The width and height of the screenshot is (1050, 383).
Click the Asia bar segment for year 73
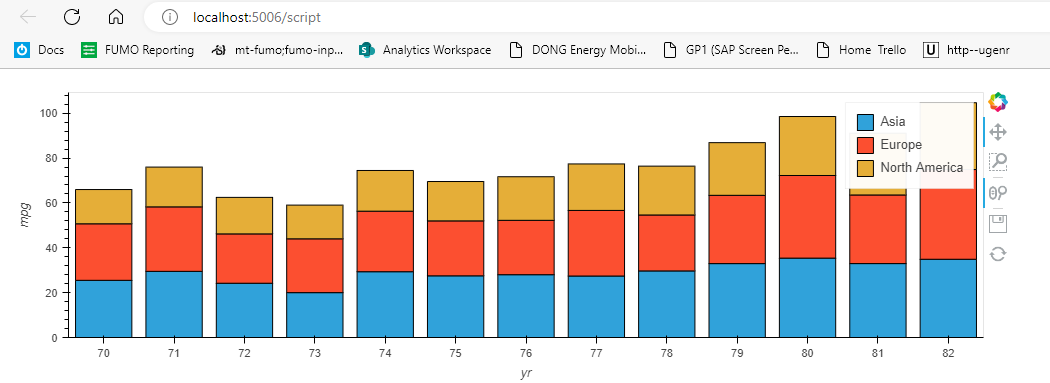tap(315, 315)
